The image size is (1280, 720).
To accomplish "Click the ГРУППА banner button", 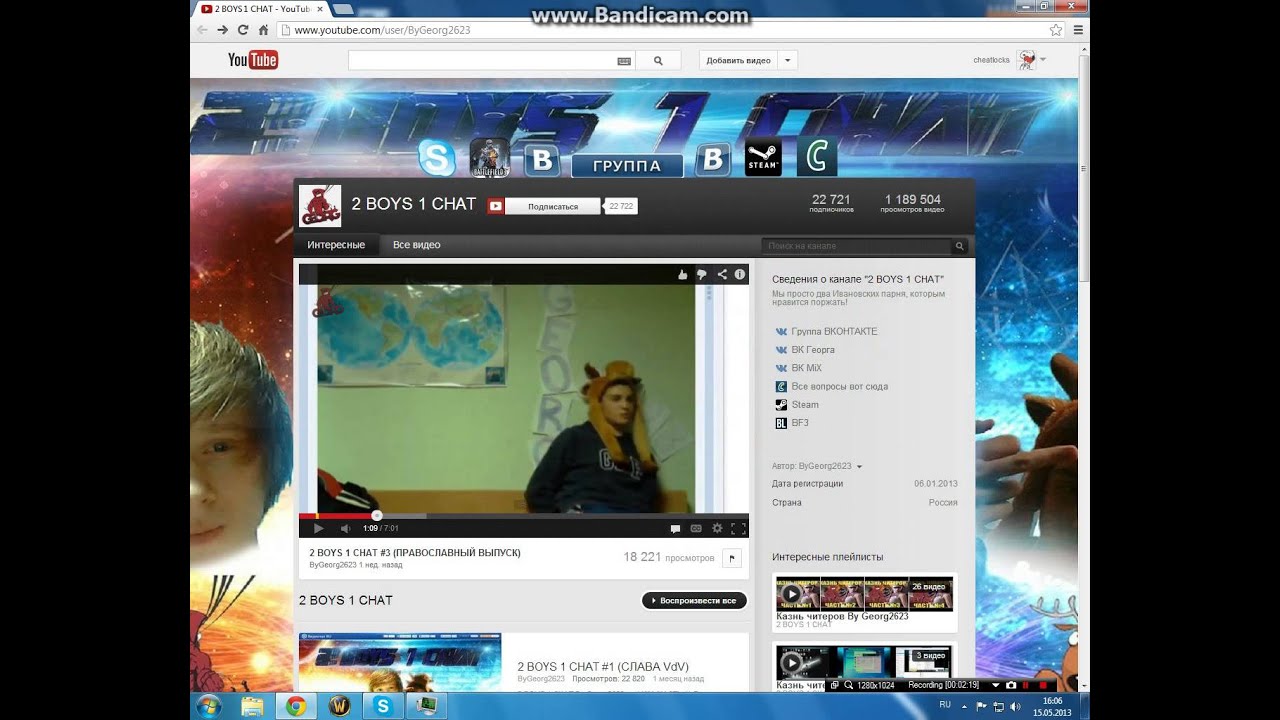I will pos(627,165).
